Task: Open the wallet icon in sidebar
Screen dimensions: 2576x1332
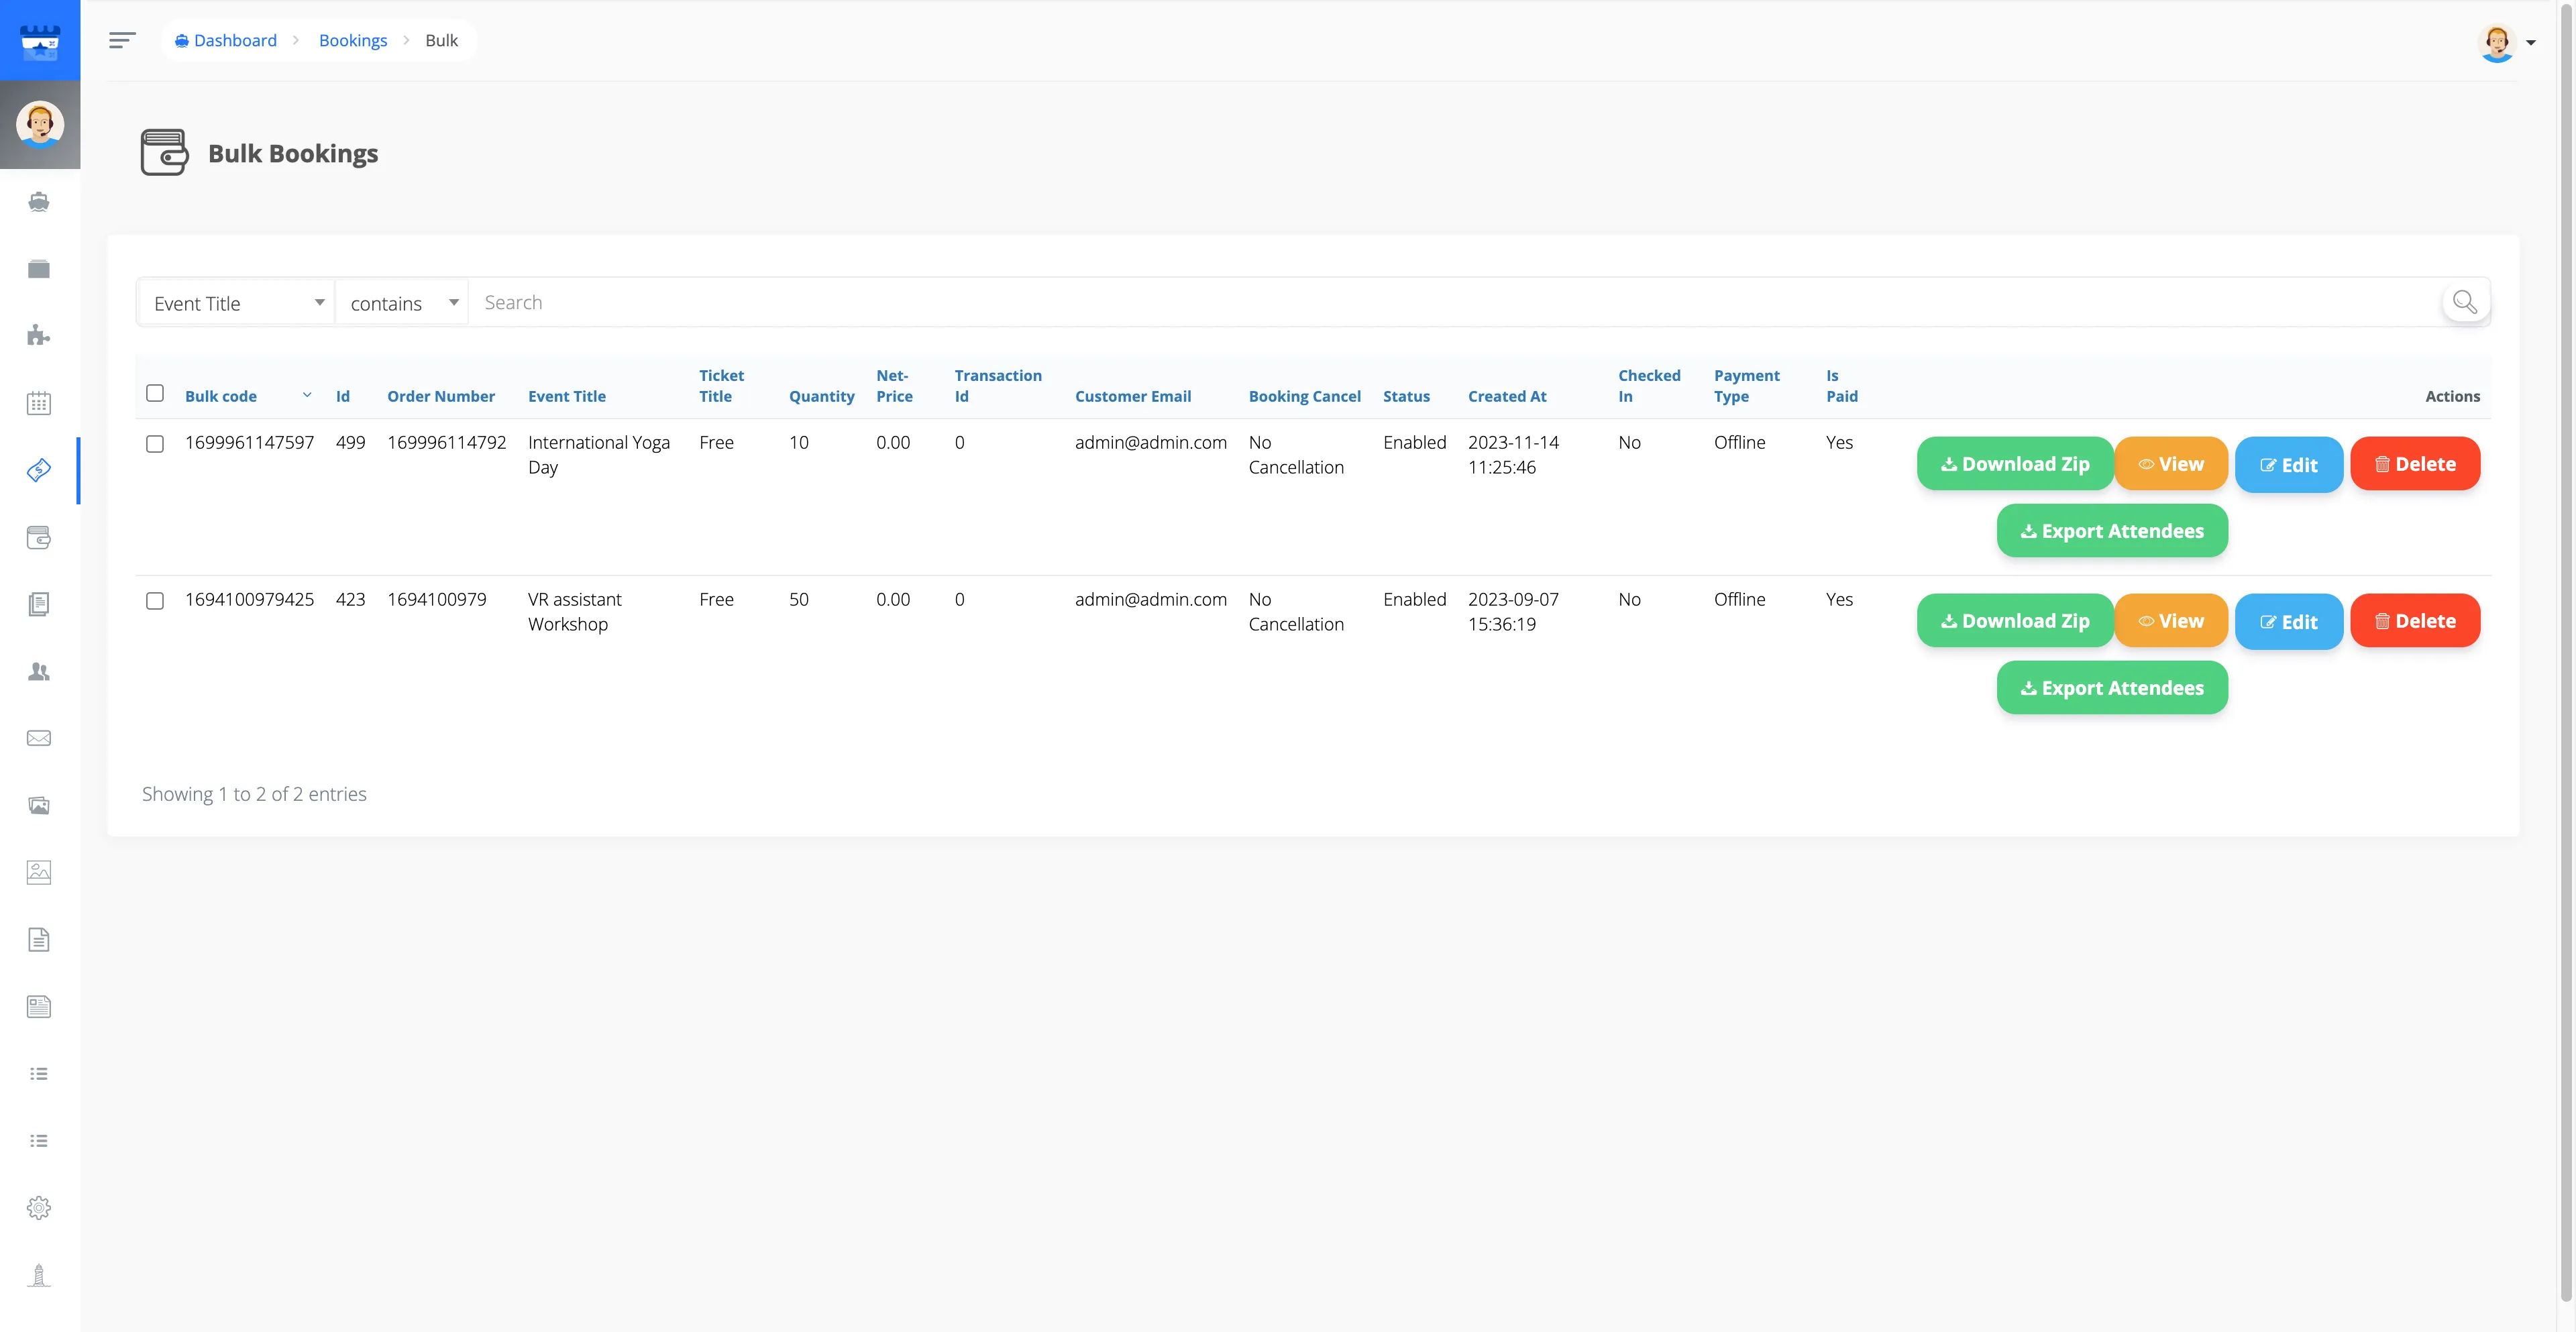Action: 39,537
